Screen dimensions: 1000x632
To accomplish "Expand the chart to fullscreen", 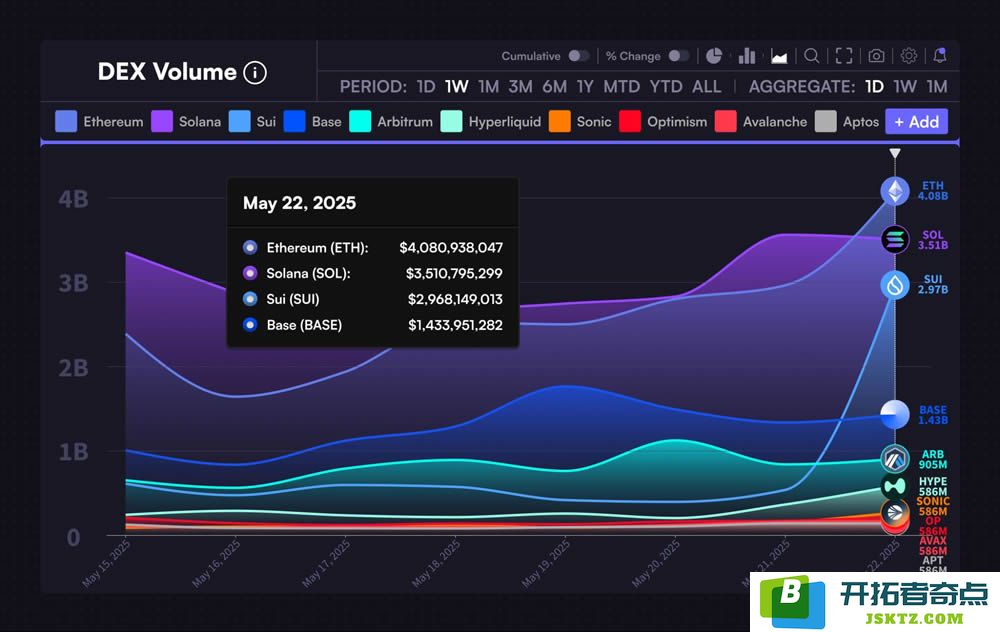I will click(844, 56).
